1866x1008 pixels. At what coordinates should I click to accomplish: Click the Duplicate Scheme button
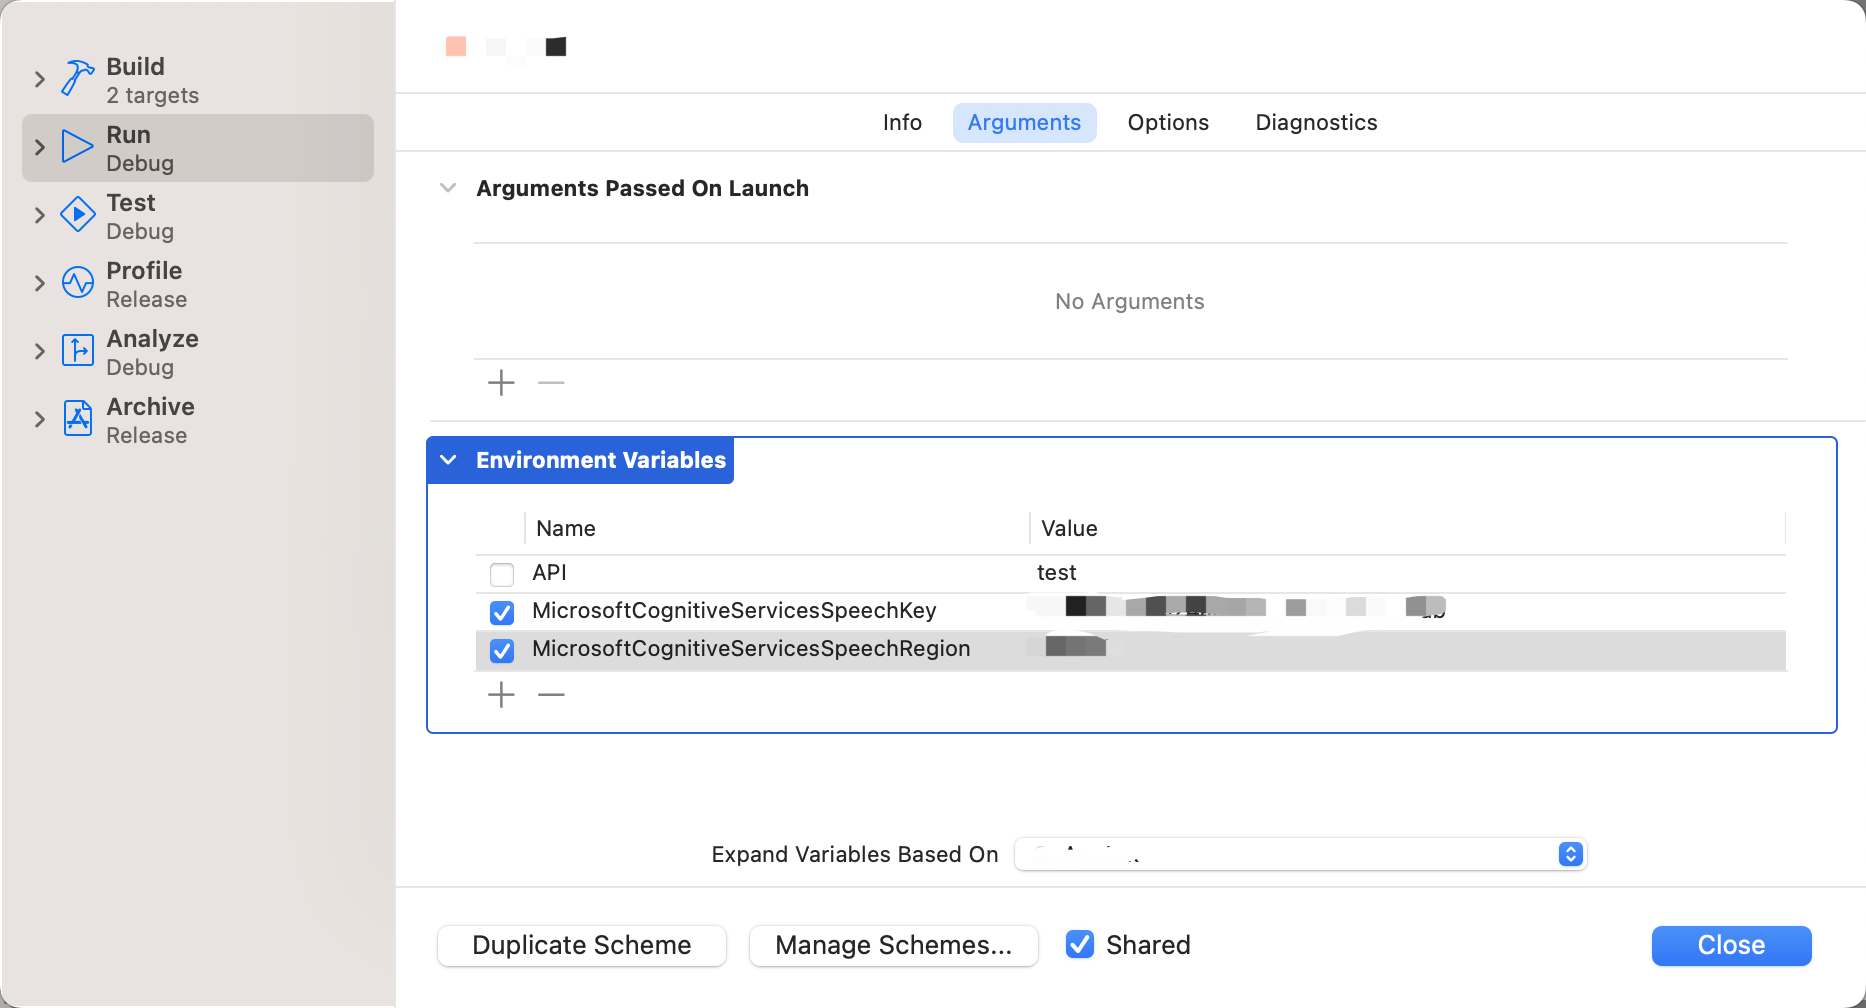[x=581, y=945]
